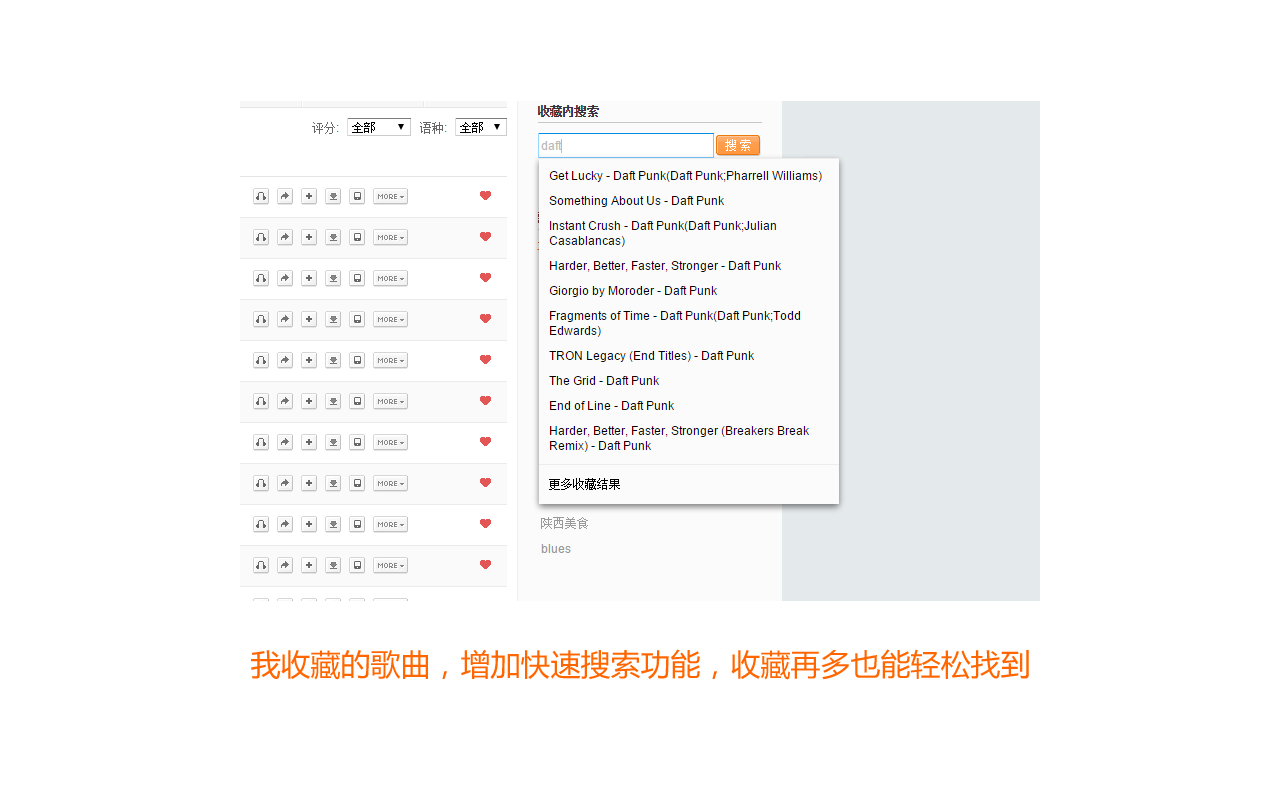Open the 评分 rating filter dropdown
1280x800 pixels.
coord(379,127)
